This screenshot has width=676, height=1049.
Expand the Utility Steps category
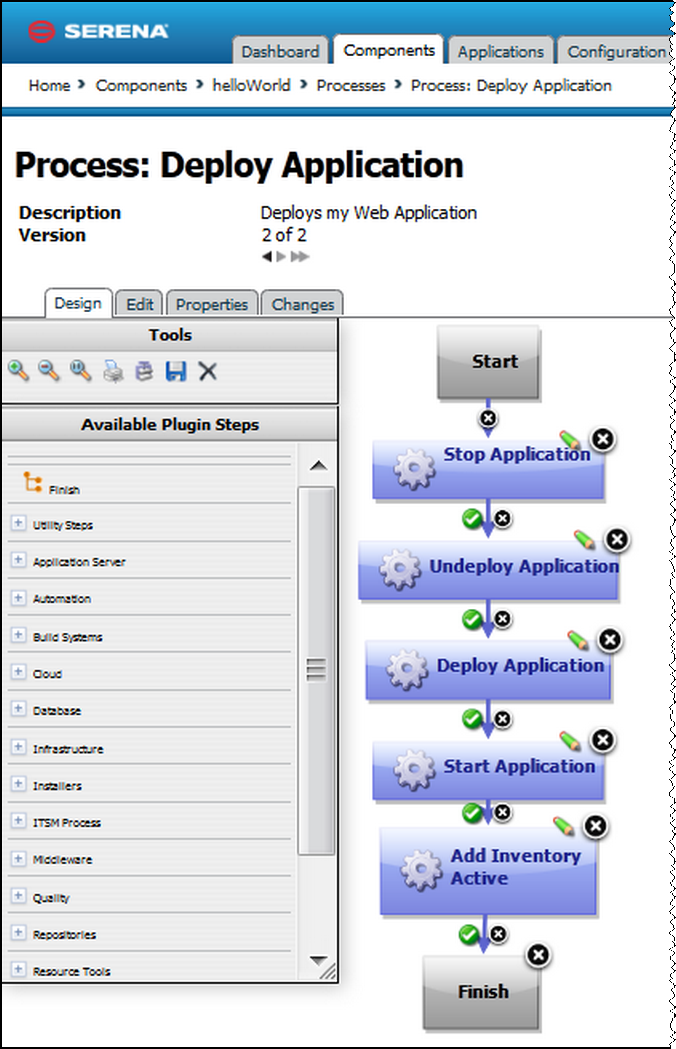[x=19, y=522]
